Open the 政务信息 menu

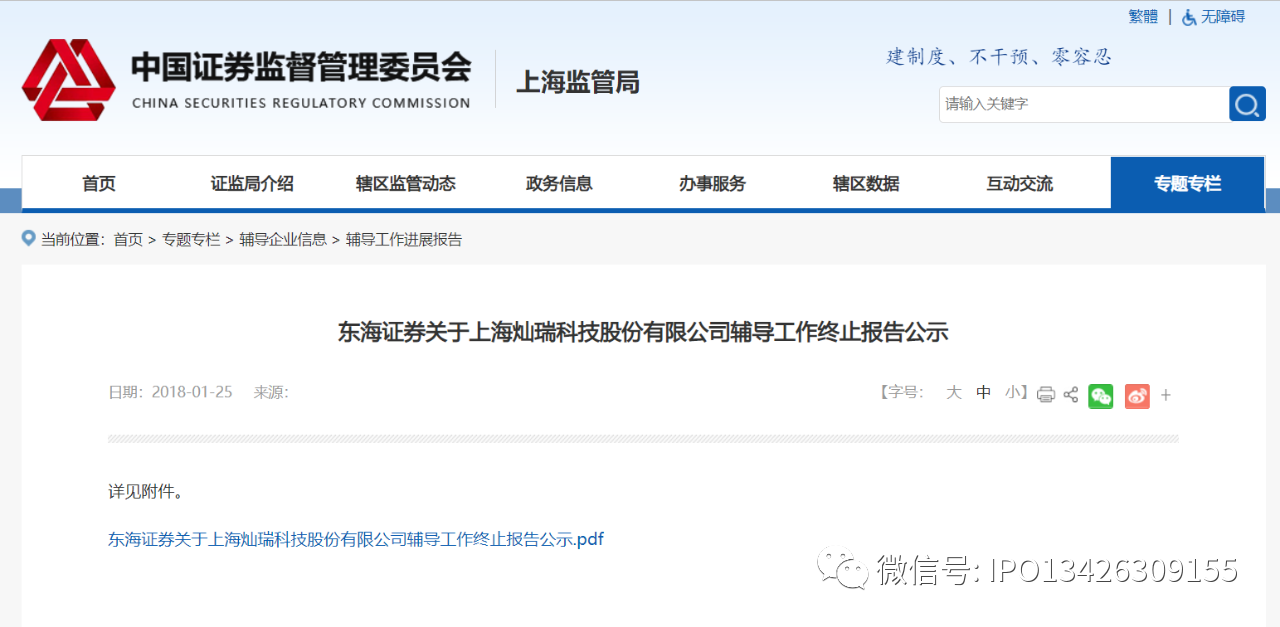click(559, 183)
